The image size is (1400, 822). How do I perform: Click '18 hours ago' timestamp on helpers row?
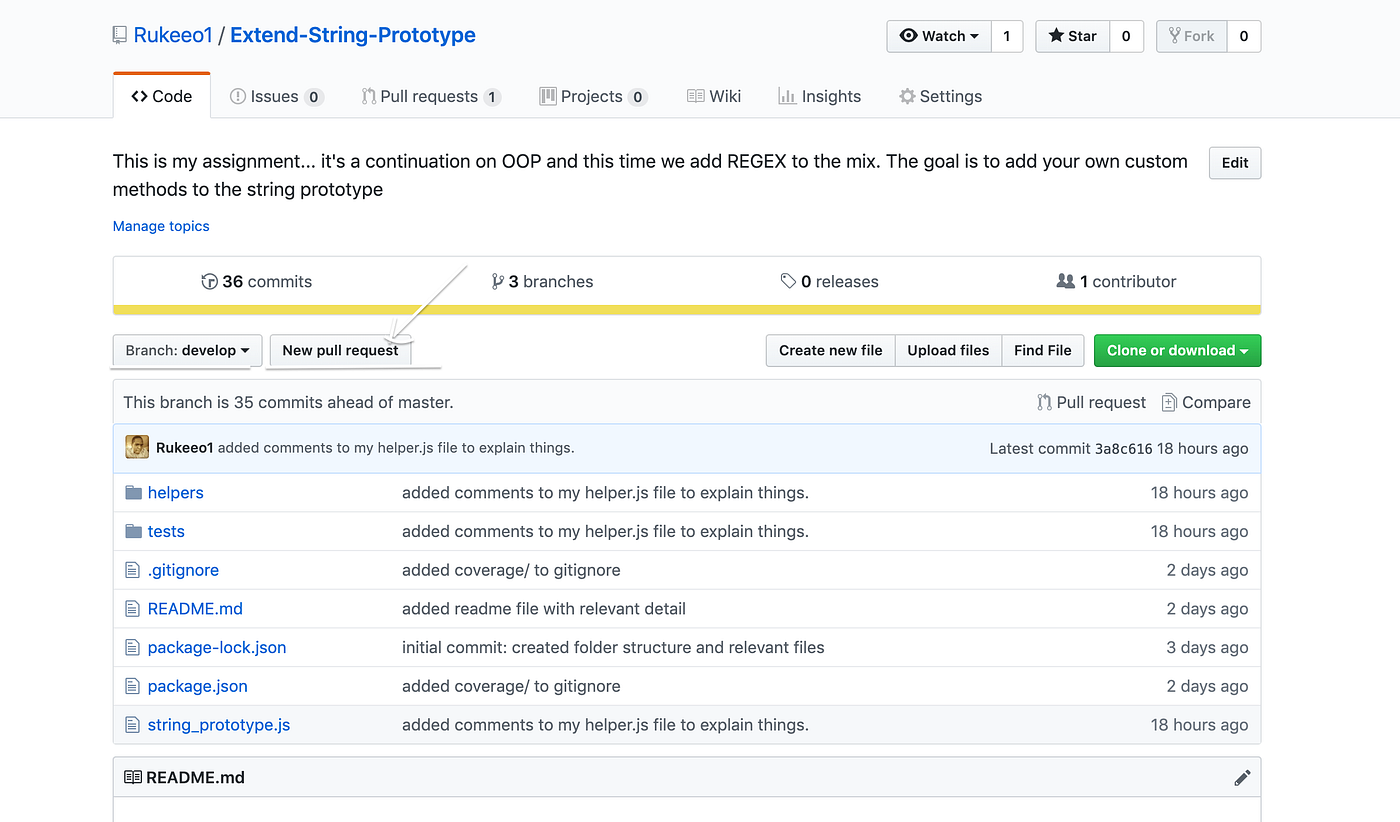(x=1199, y=492)
